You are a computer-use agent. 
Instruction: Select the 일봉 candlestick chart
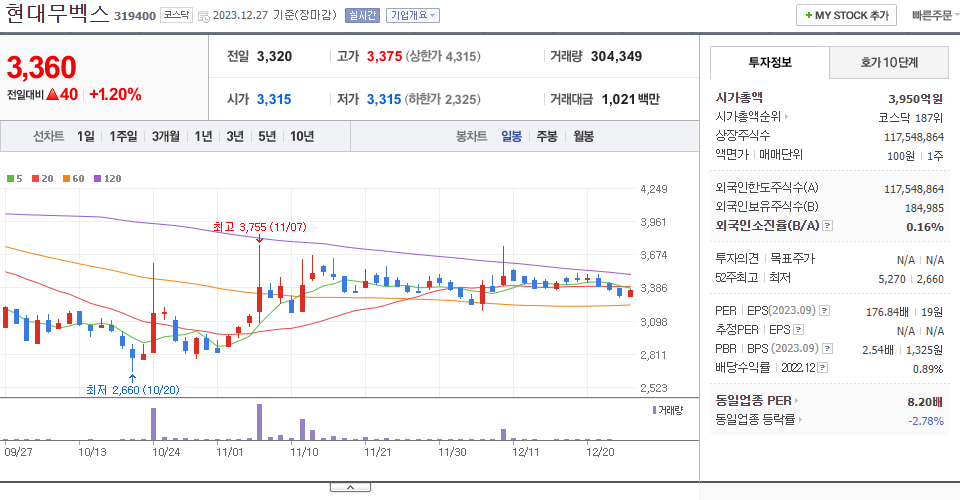(x=511, y=136)
